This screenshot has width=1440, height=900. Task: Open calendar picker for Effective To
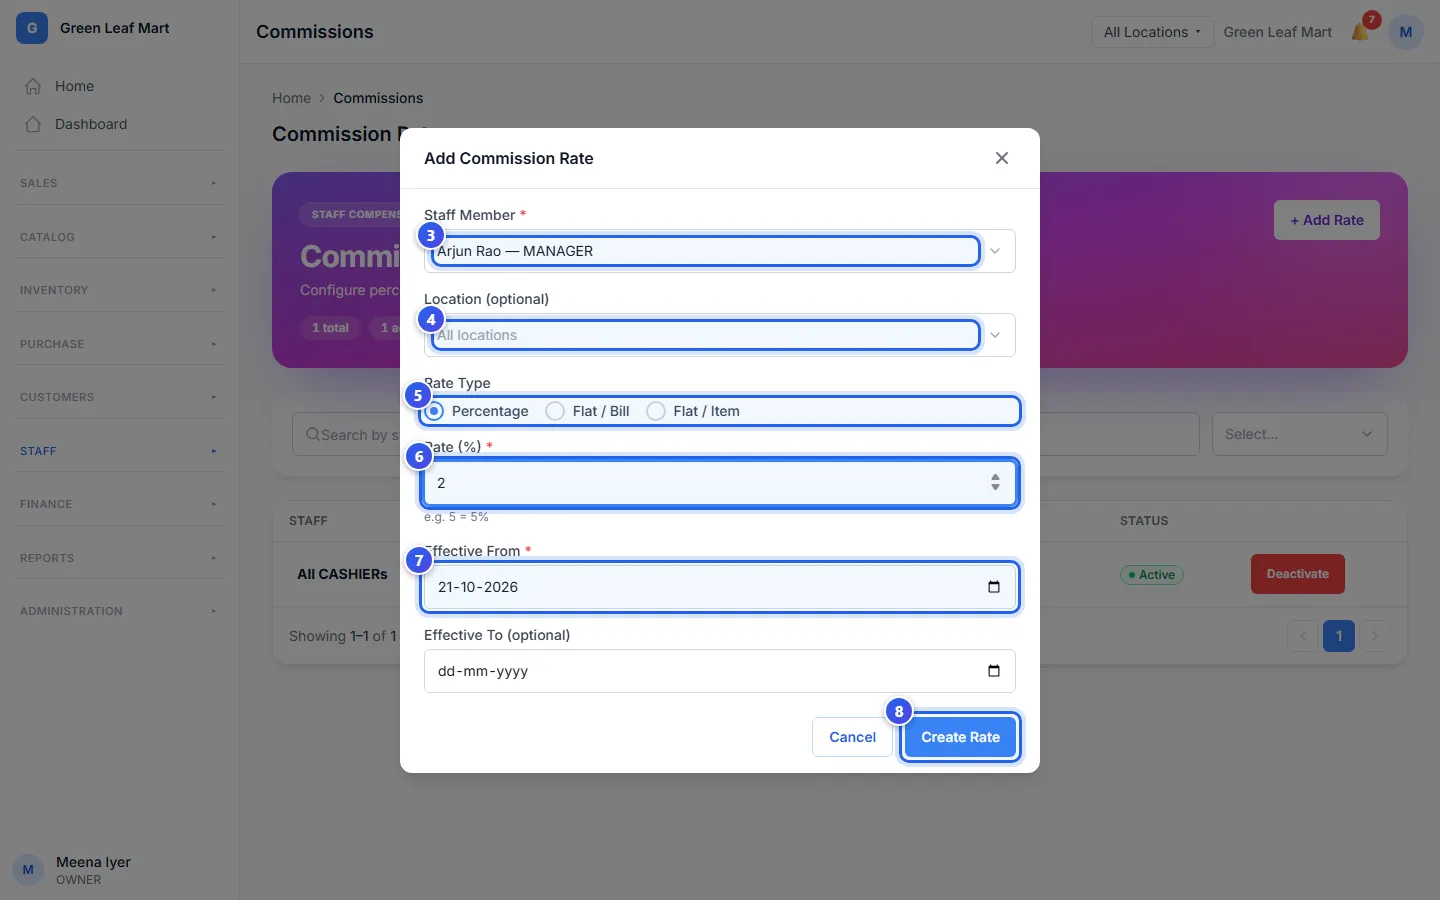(994, 671)
